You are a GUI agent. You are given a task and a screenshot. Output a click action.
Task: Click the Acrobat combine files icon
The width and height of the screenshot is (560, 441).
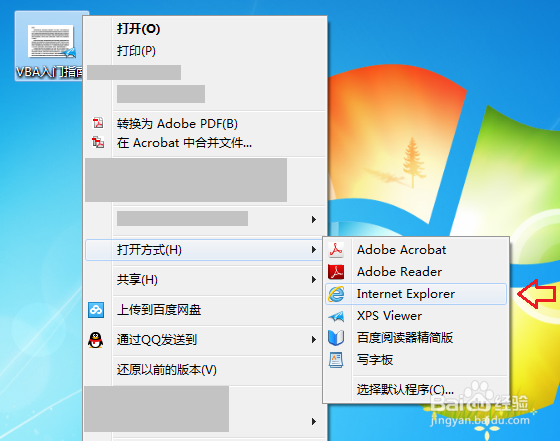pos(98,142)
